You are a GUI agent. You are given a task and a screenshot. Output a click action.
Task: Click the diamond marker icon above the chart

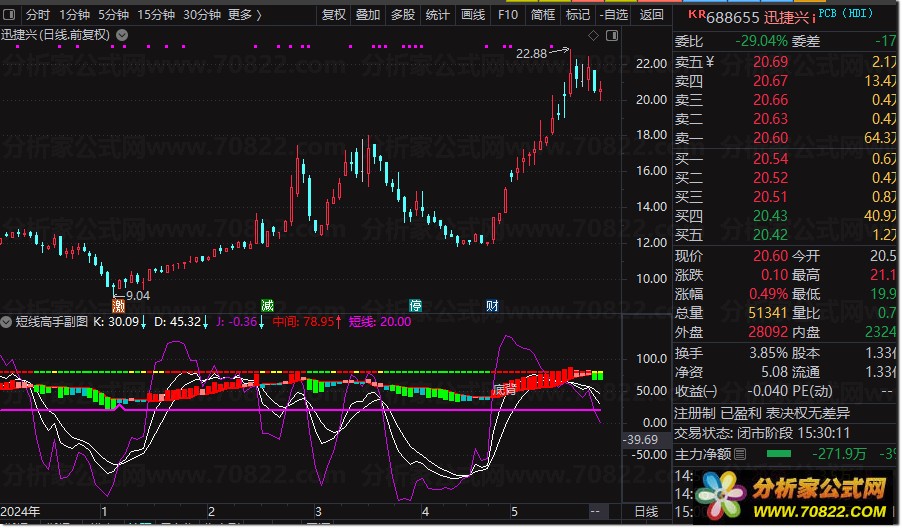point(593,36)
